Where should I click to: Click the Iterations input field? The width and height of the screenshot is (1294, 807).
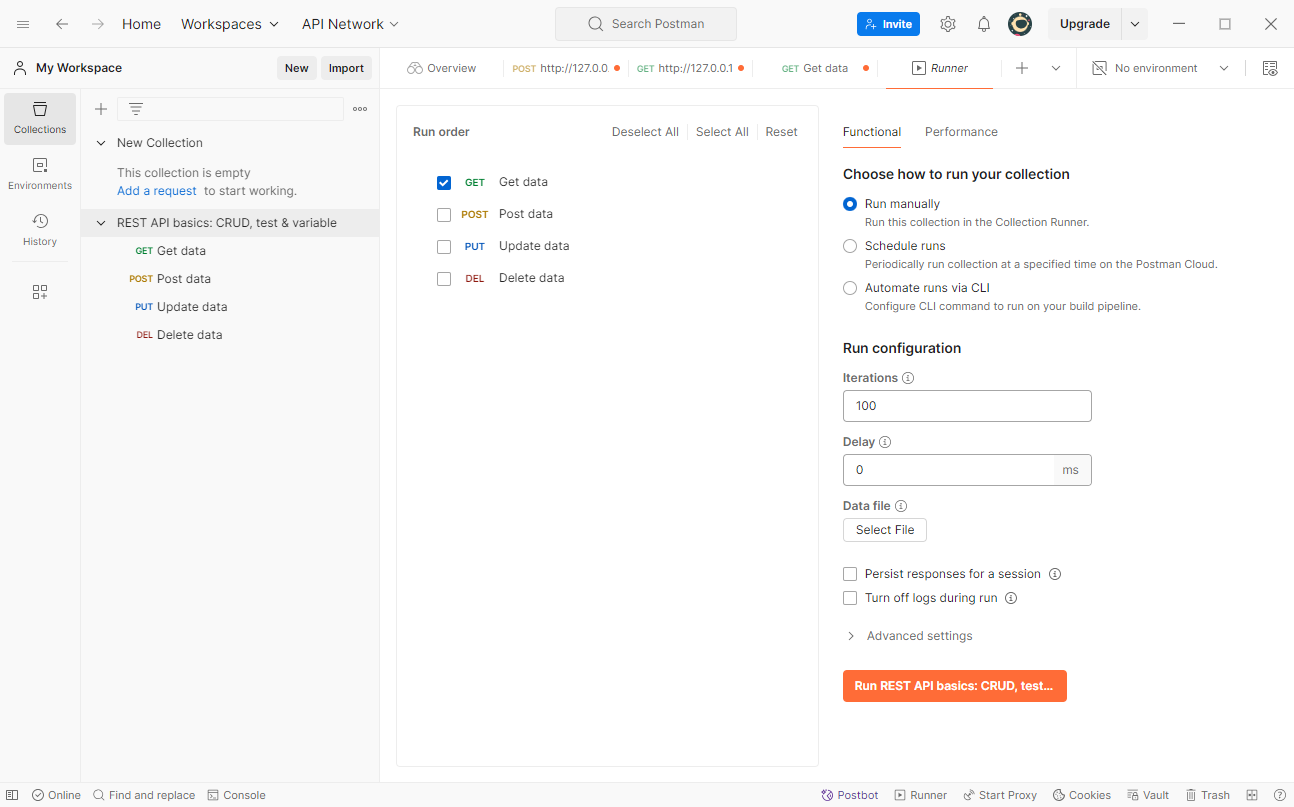[967, 406]
